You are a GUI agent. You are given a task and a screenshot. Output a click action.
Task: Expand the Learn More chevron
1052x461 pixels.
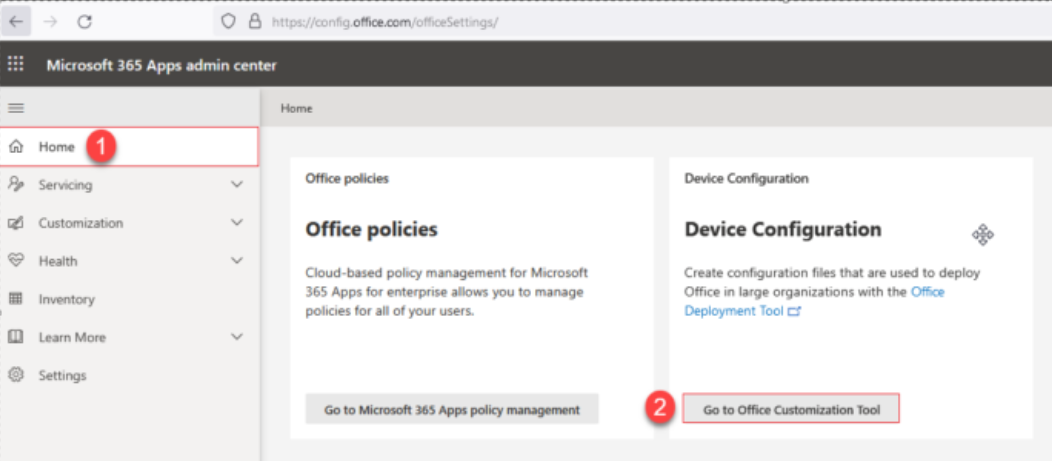click(x=237, y=337)
